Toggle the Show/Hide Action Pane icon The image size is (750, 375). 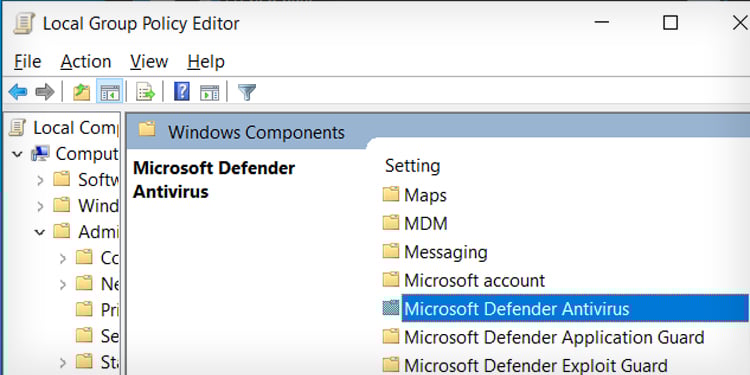pos(209,91)
